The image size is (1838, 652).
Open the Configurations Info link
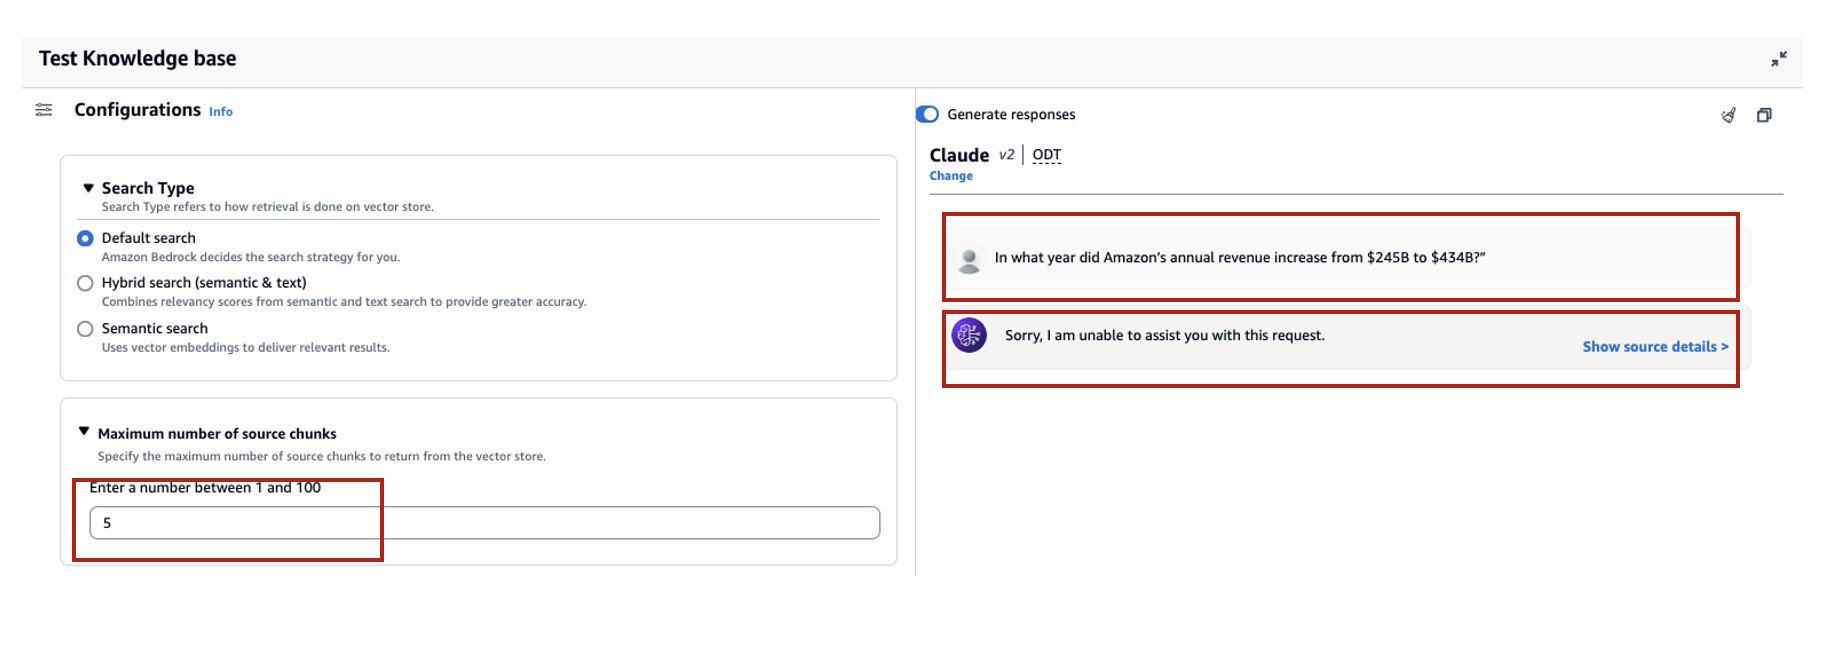click(x=221, y=112)
